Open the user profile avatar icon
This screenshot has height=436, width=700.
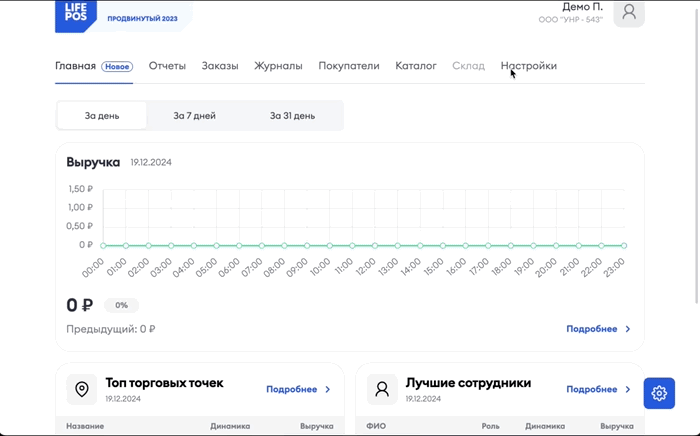click(629, 13)
